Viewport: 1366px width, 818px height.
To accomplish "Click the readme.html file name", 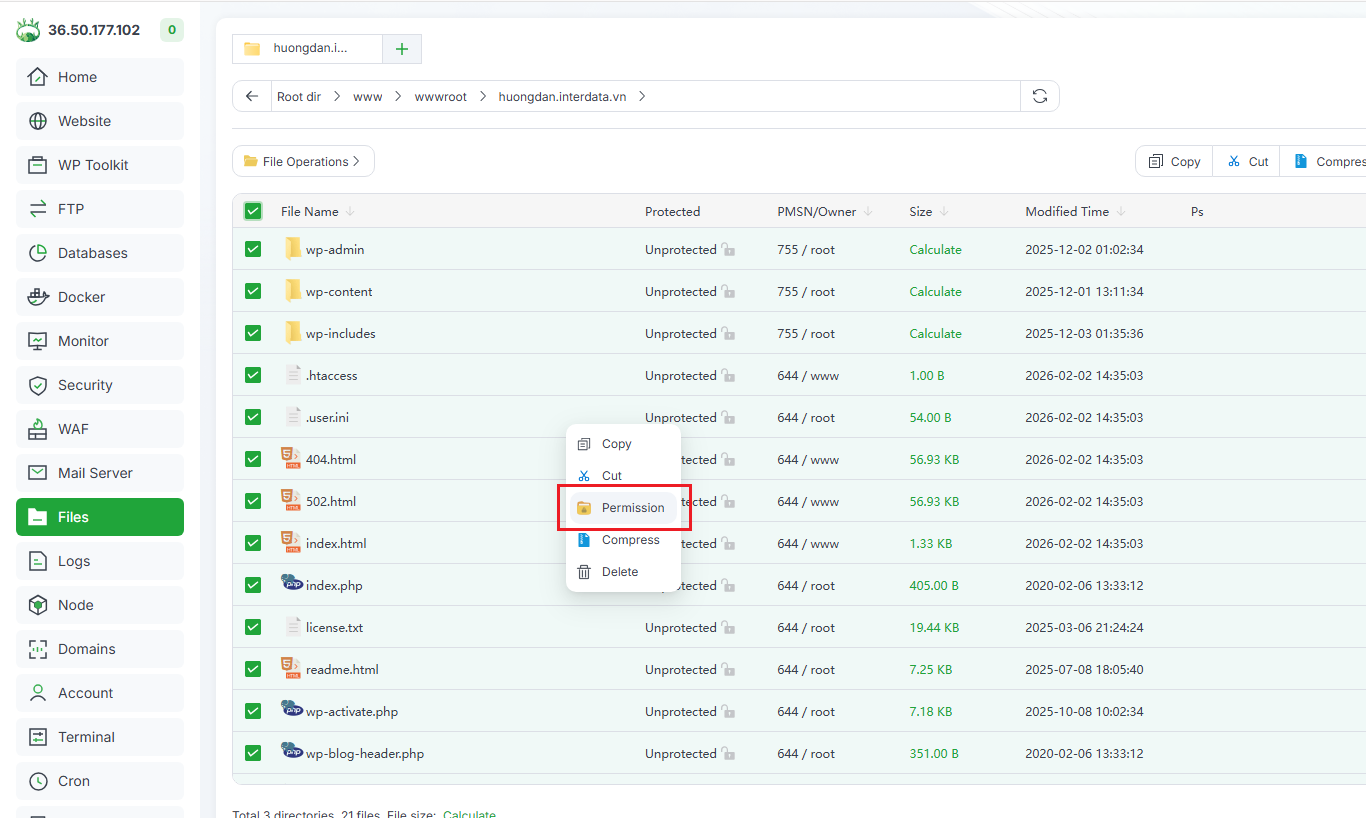I will click(x=342, y=670).
